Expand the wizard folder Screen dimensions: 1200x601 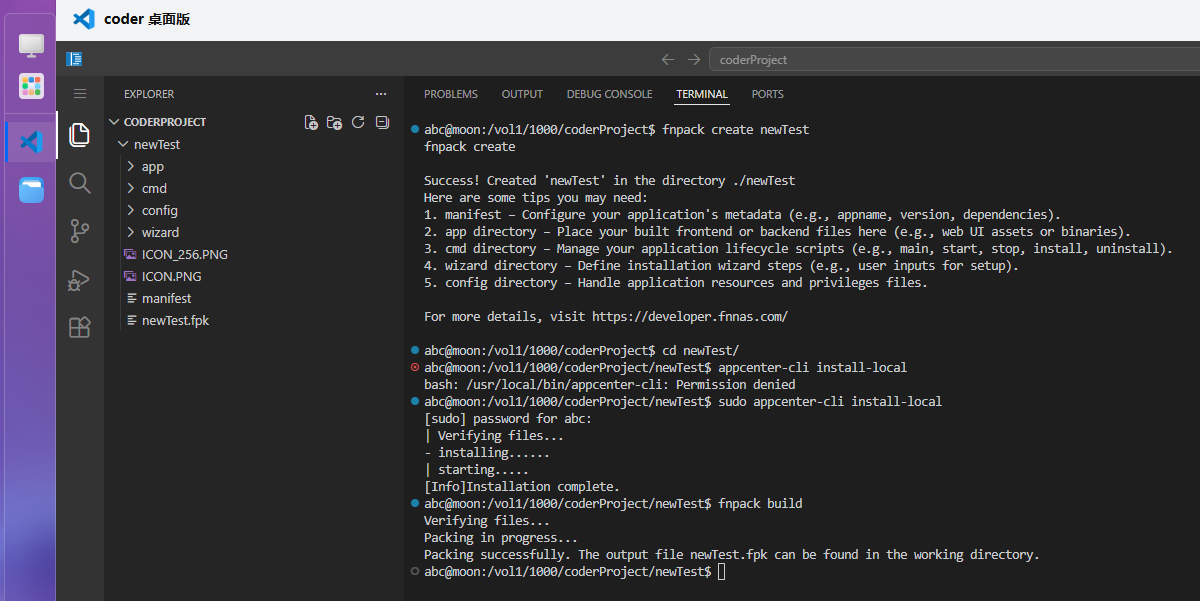click(160, 233)
